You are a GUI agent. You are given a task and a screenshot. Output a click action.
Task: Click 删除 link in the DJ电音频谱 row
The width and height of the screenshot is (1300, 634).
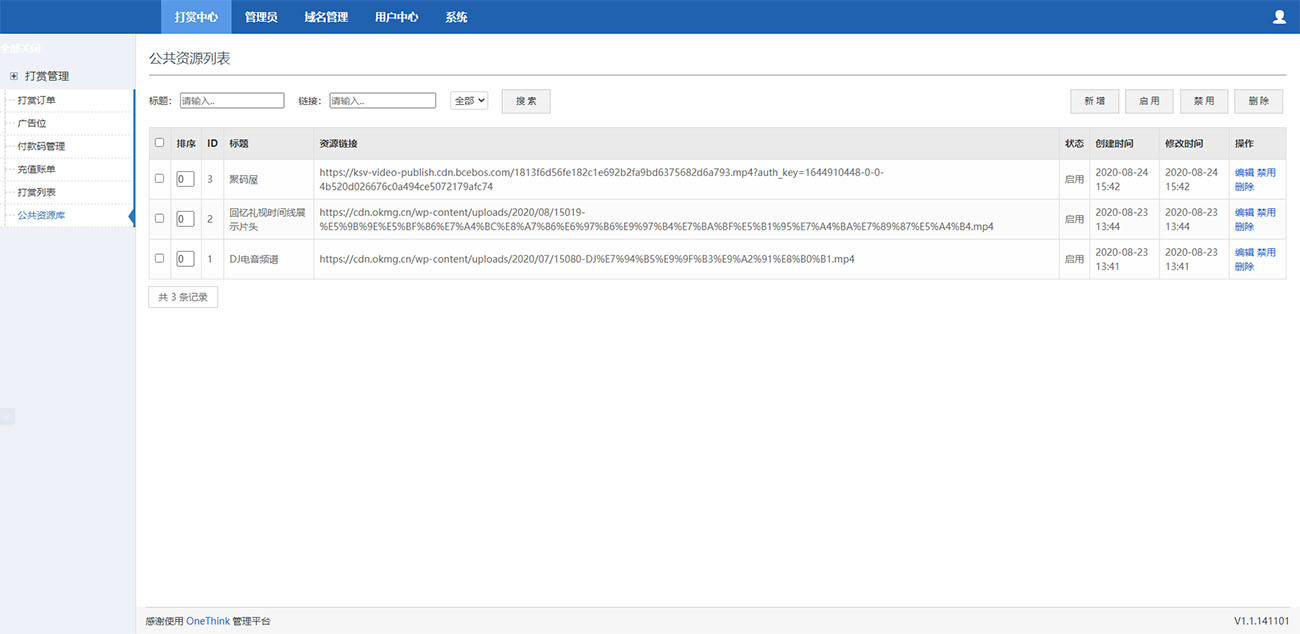pyautogui.click(x=1244, y=267)
